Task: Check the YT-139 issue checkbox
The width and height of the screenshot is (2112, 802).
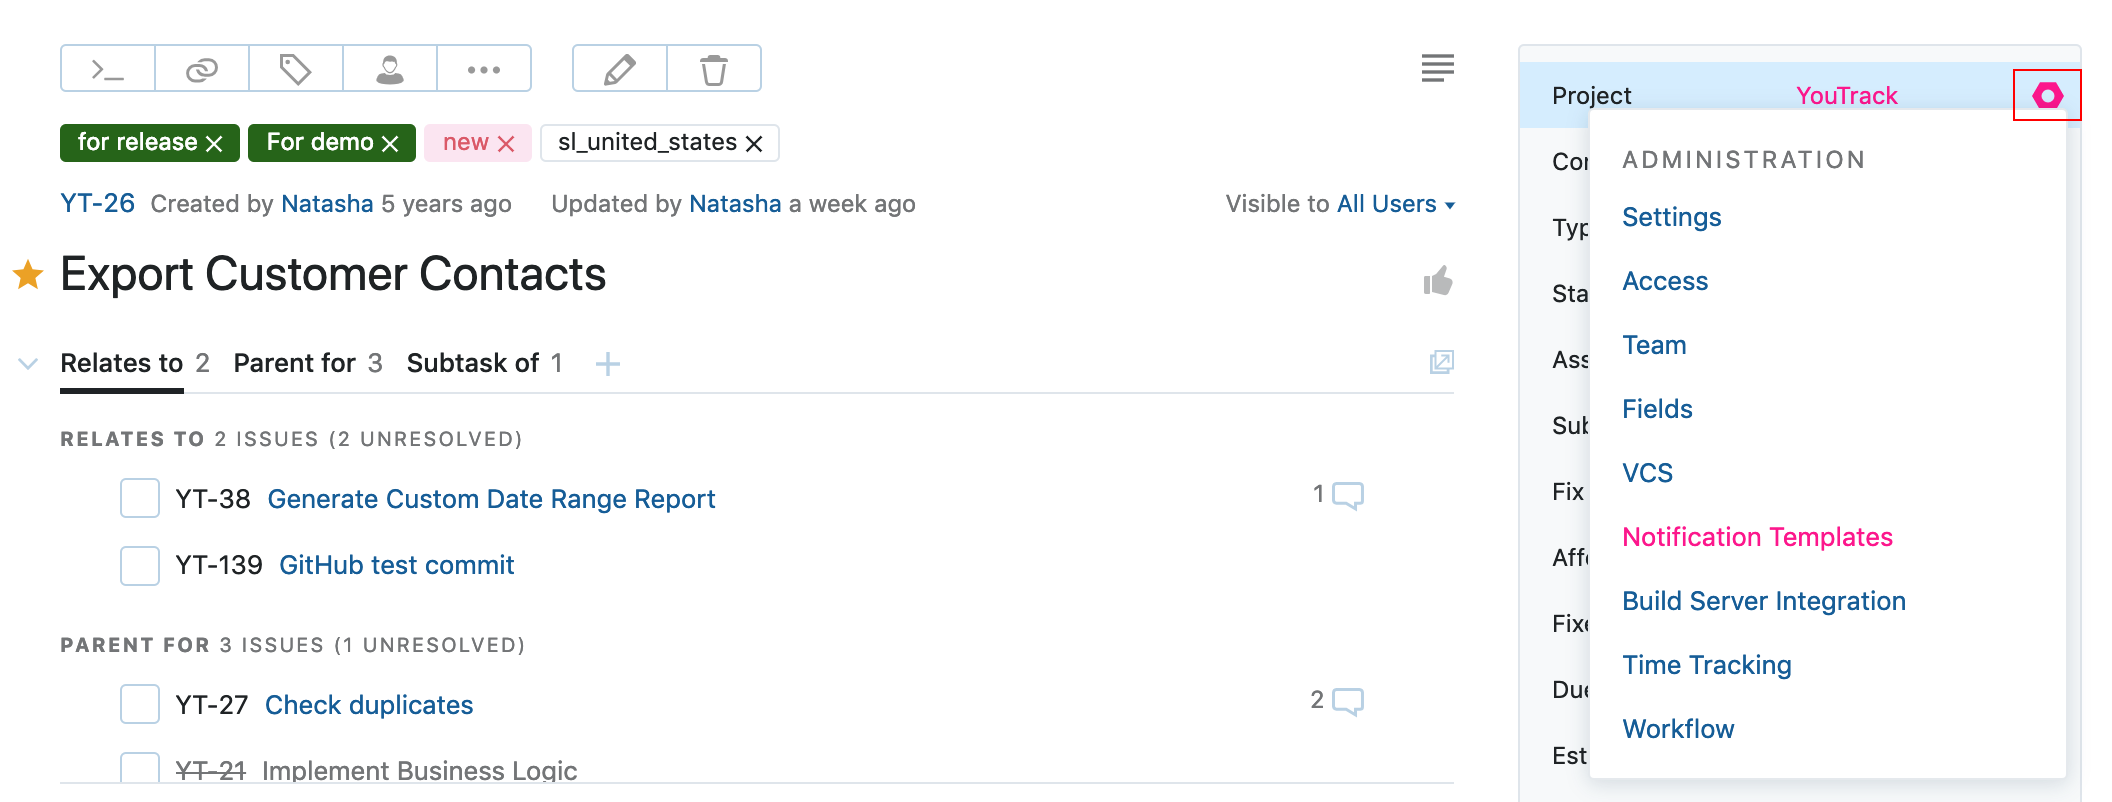Action: pos(140,565)
